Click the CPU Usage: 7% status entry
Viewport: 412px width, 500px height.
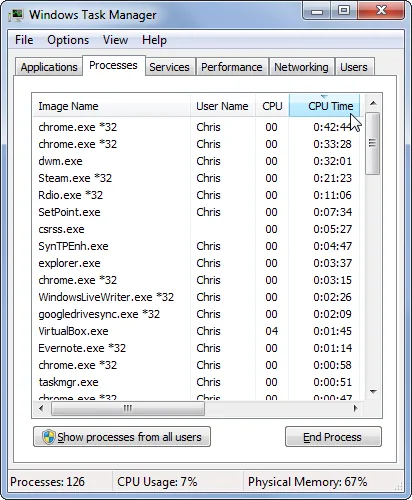157,482
